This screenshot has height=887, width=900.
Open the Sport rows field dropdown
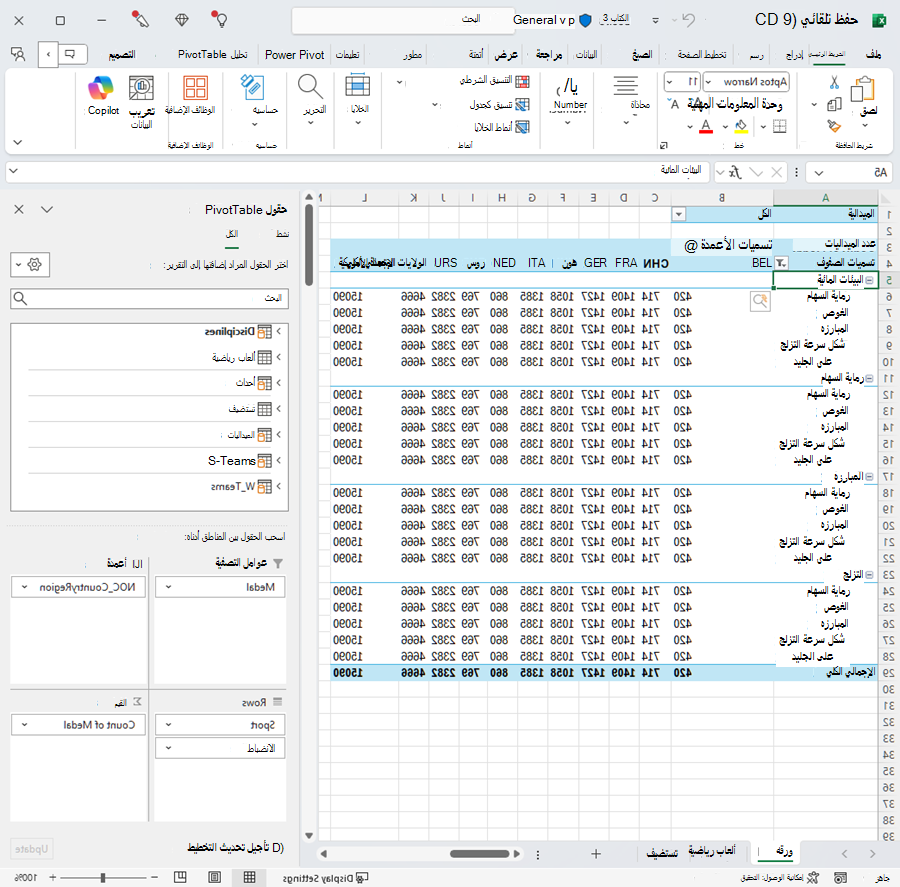click(168, 725)
